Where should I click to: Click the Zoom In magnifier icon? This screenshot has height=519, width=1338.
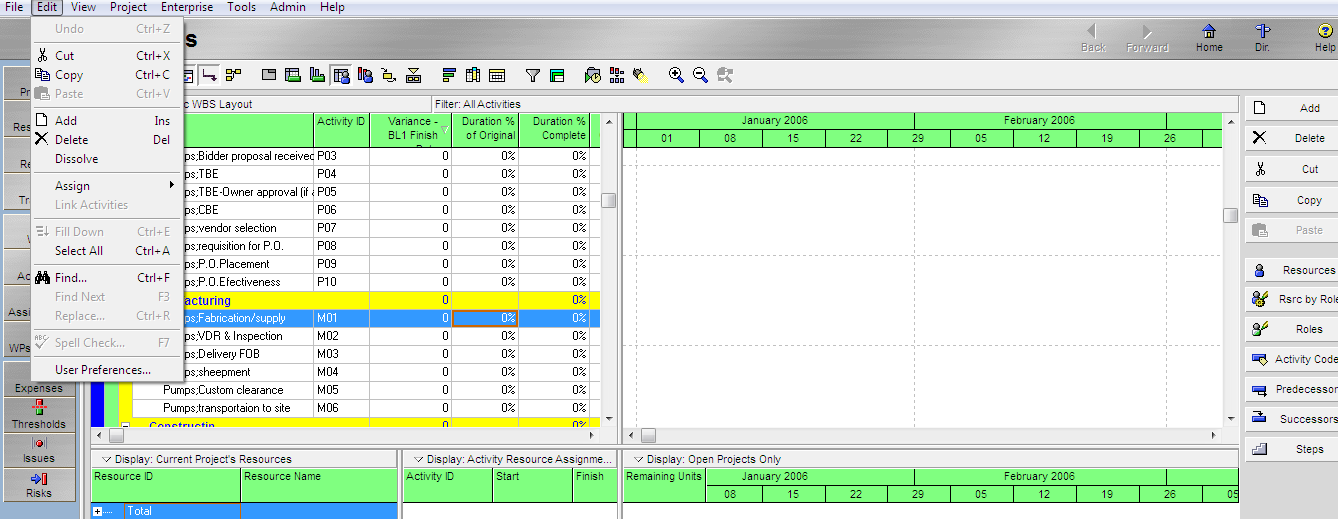pyautogui.click(x=677, y=75)
